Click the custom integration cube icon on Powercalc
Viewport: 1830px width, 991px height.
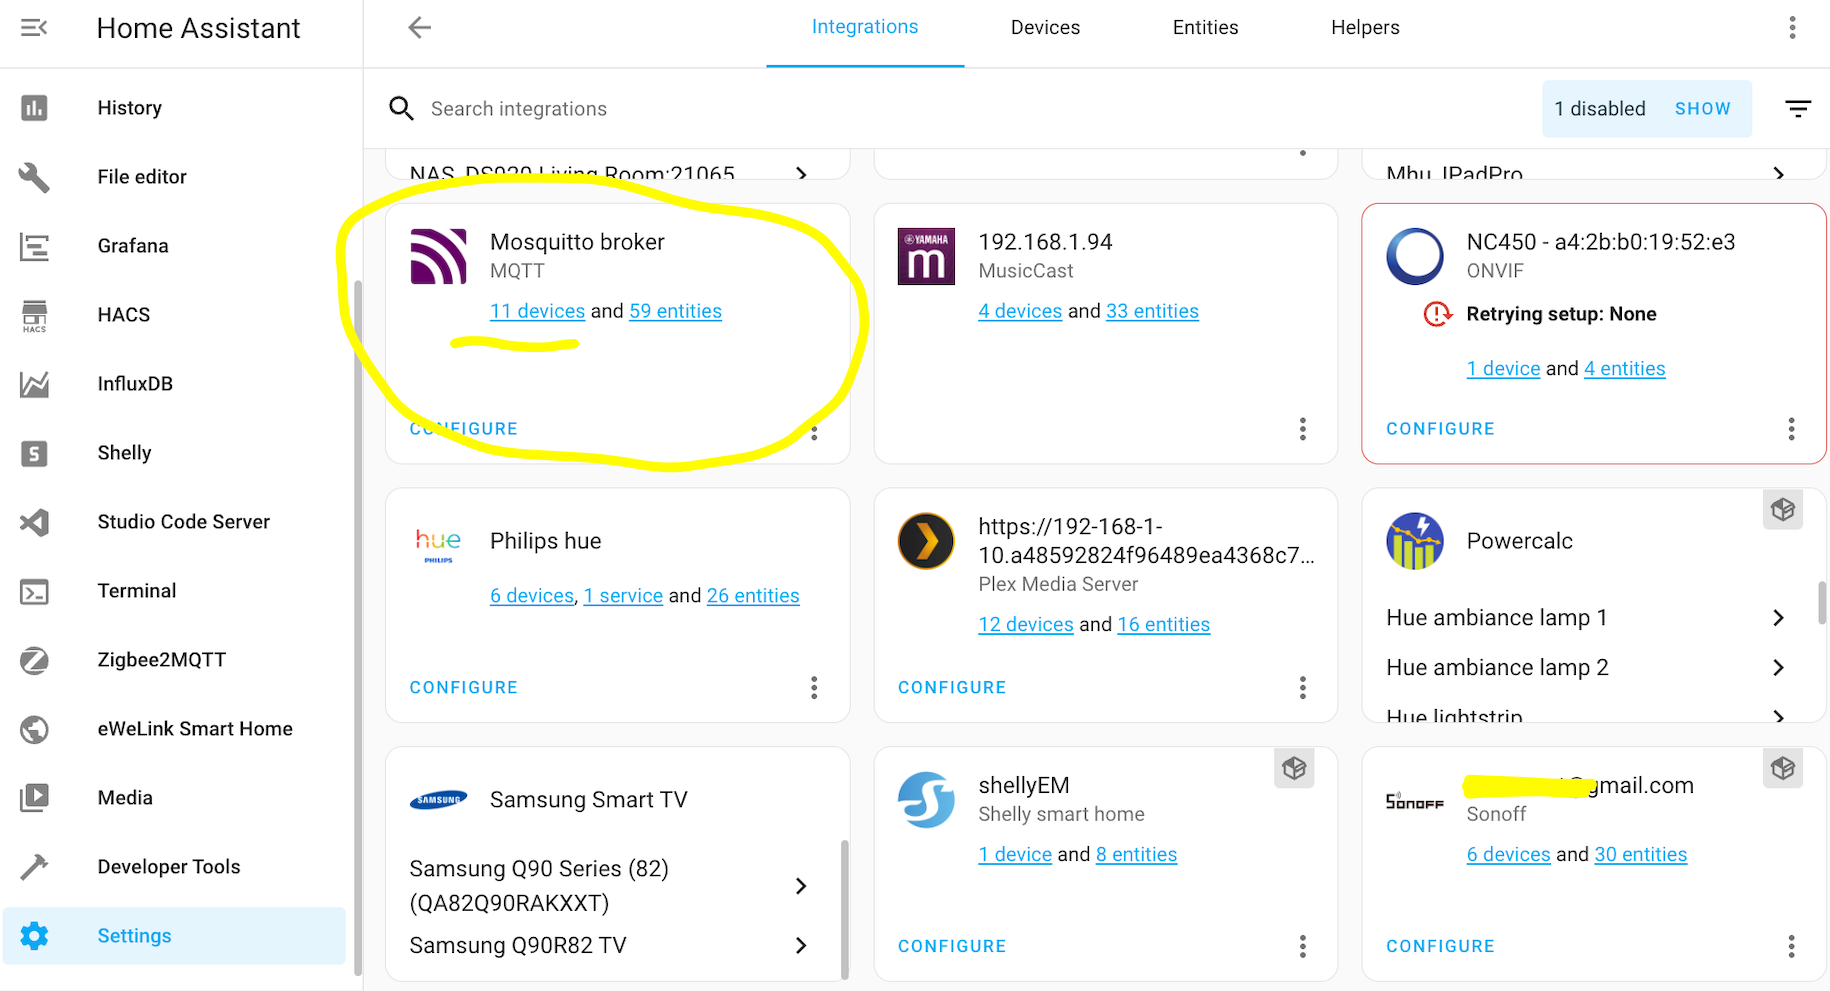coord(1782,510)
